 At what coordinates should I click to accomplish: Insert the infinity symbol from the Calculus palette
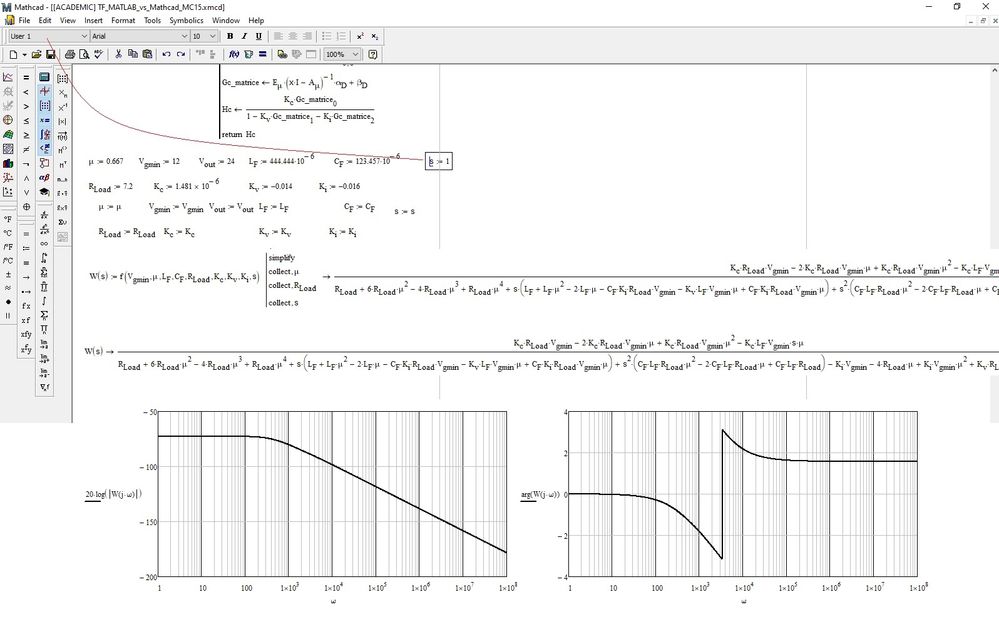point(44,243)
